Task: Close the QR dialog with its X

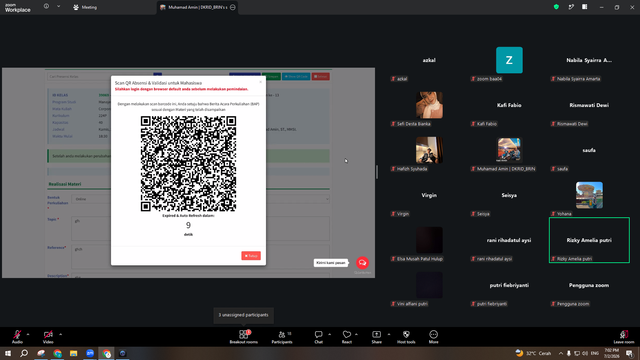Action: coord(260,82)
